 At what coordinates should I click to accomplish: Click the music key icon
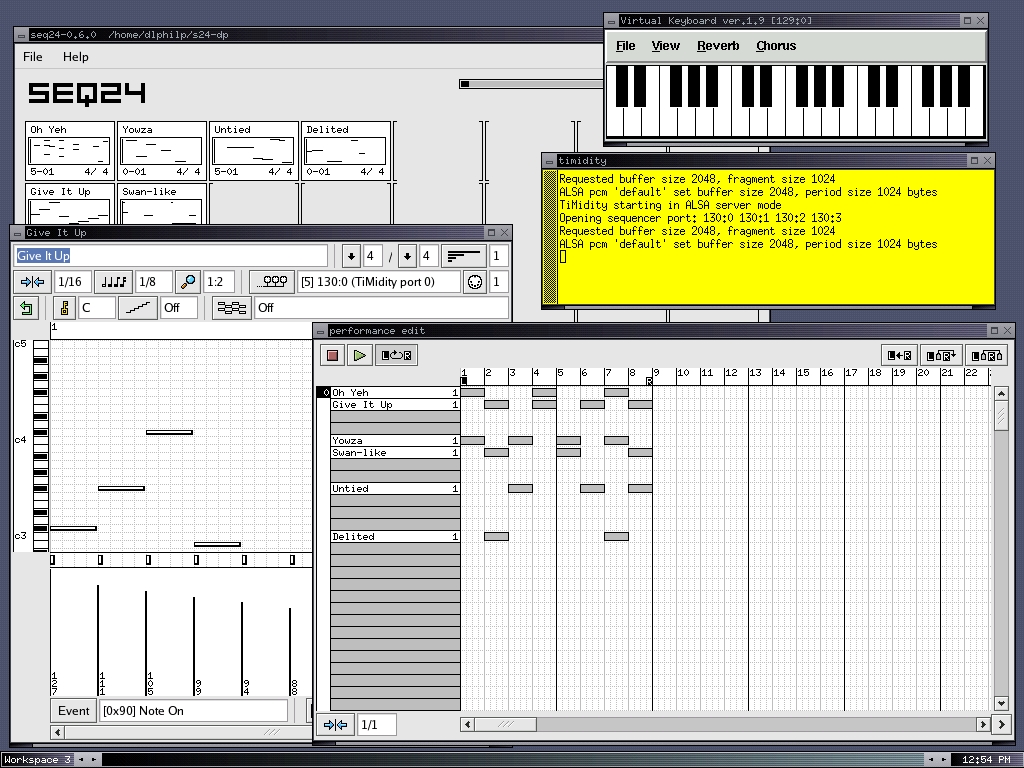(64, 308)
